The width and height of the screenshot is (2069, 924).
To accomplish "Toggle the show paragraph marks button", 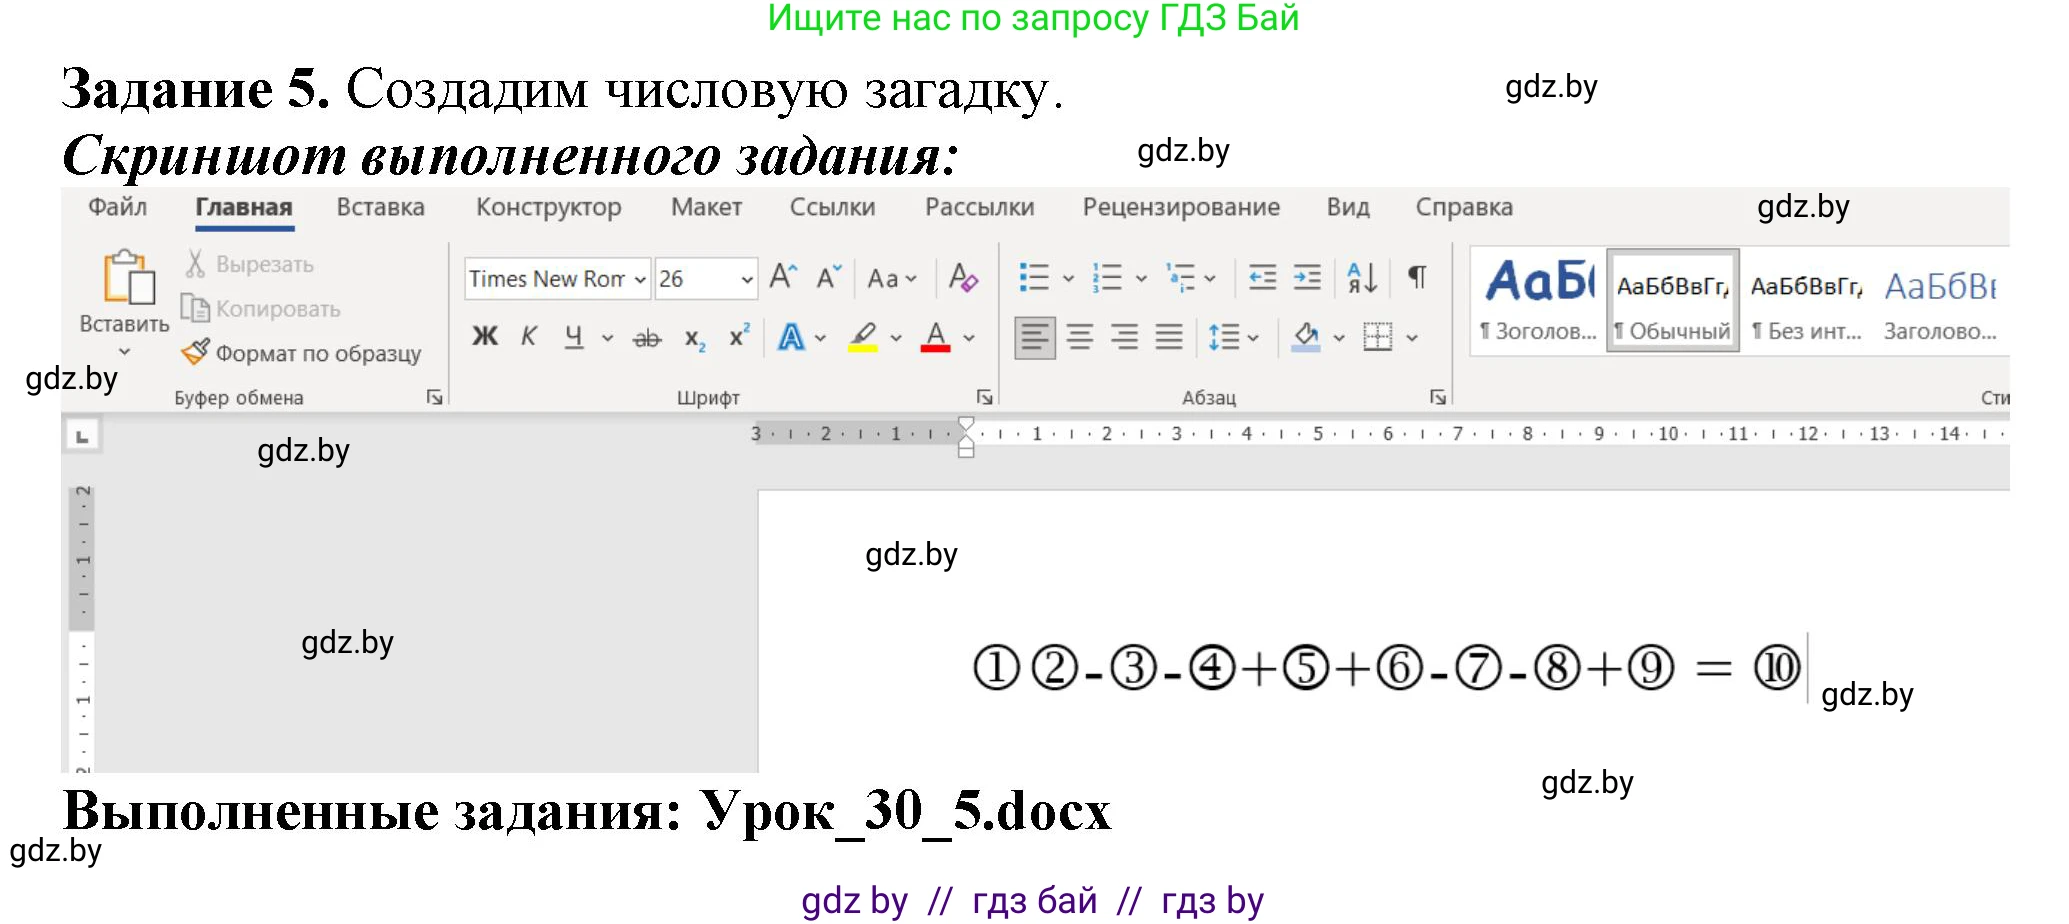I will tap(1416, 276).
